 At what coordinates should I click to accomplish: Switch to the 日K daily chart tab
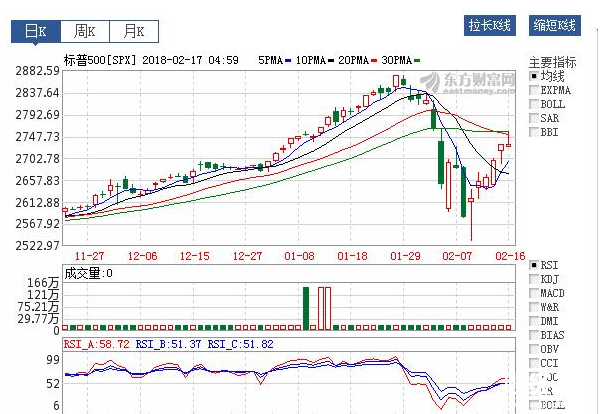[x=36, y=31]
